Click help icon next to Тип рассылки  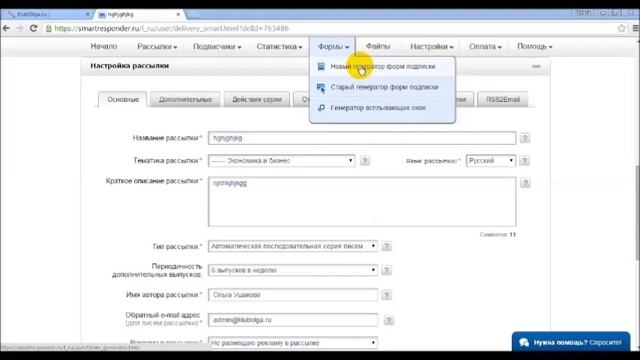(386, 246)
